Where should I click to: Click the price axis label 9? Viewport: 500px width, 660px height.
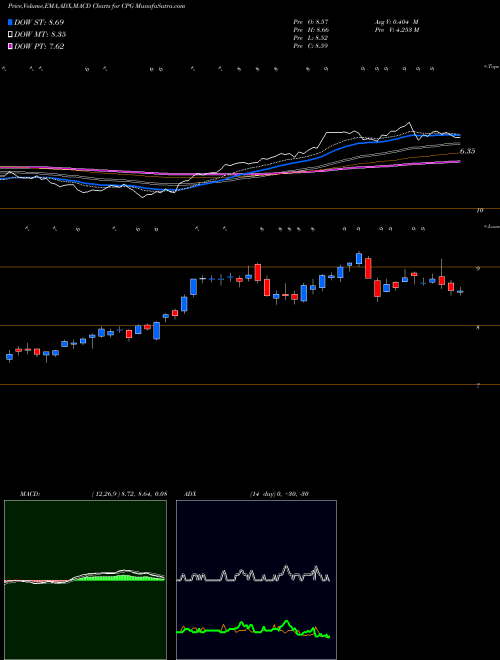(478, 268)
